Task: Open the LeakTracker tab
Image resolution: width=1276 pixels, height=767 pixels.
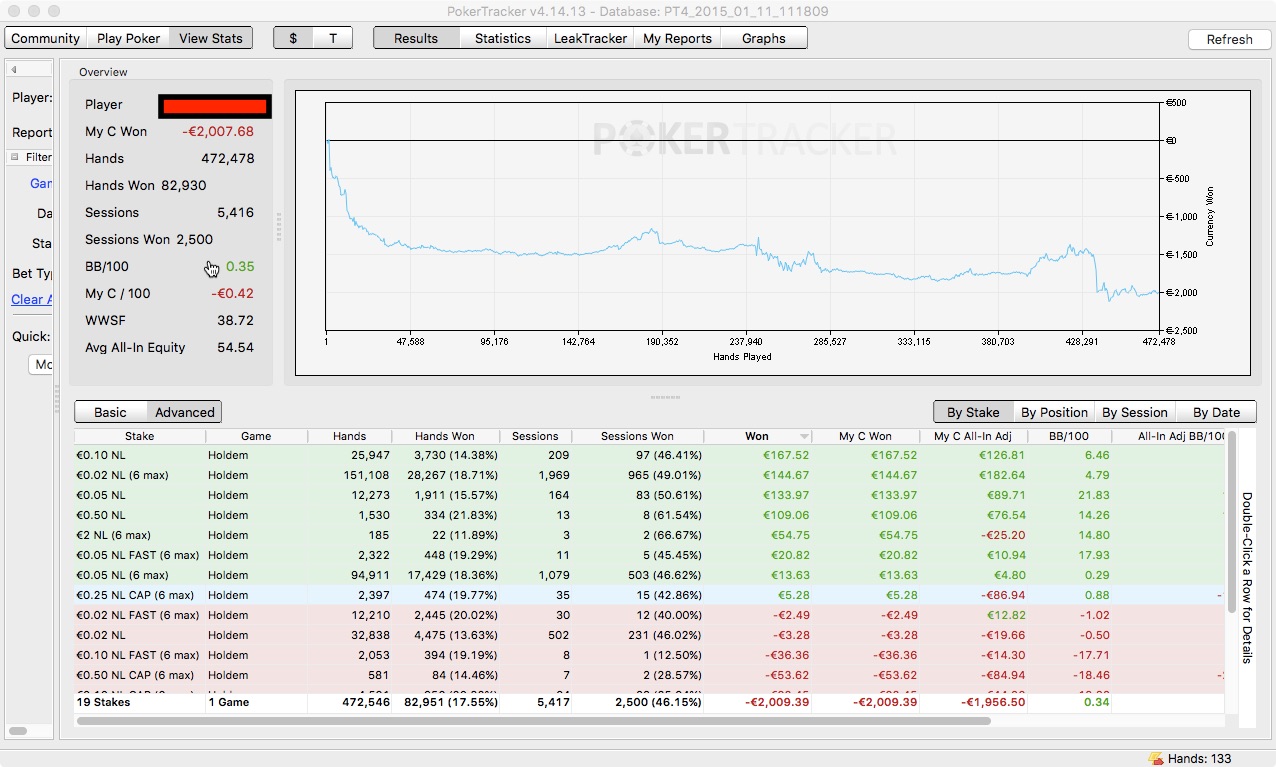Action: click(x=590, y=38)
